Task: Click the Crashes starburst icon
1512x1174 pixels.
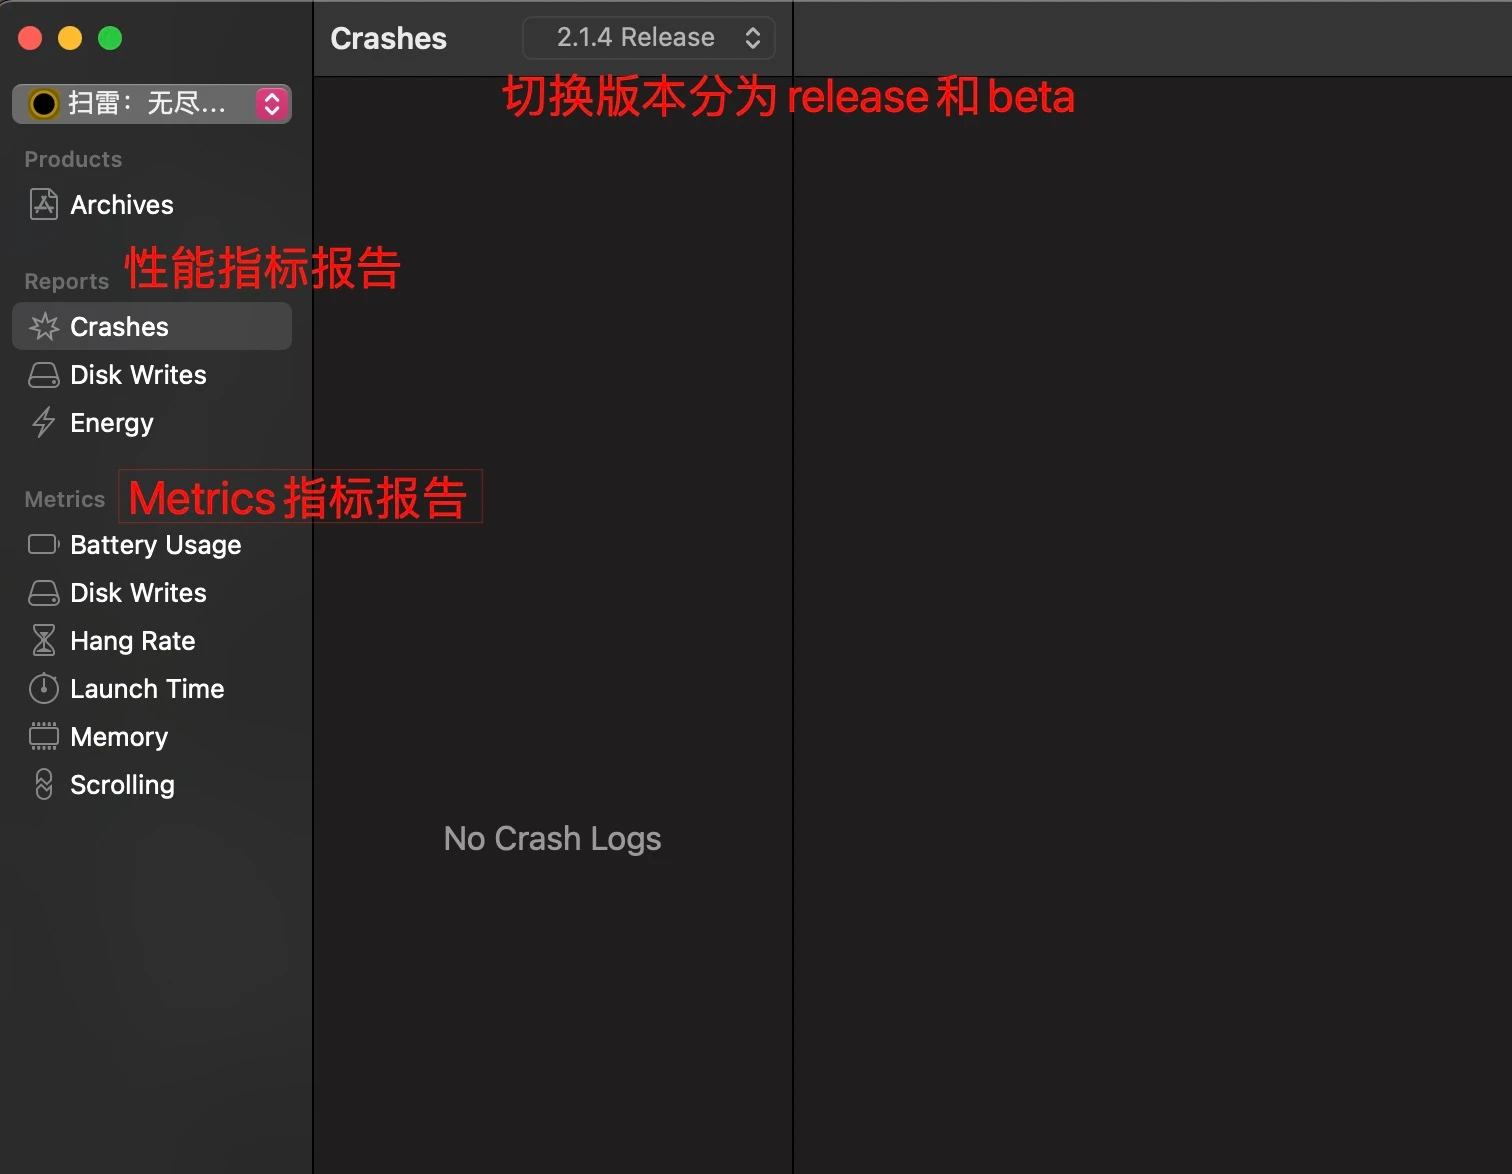Action: [x=43, y=326]
